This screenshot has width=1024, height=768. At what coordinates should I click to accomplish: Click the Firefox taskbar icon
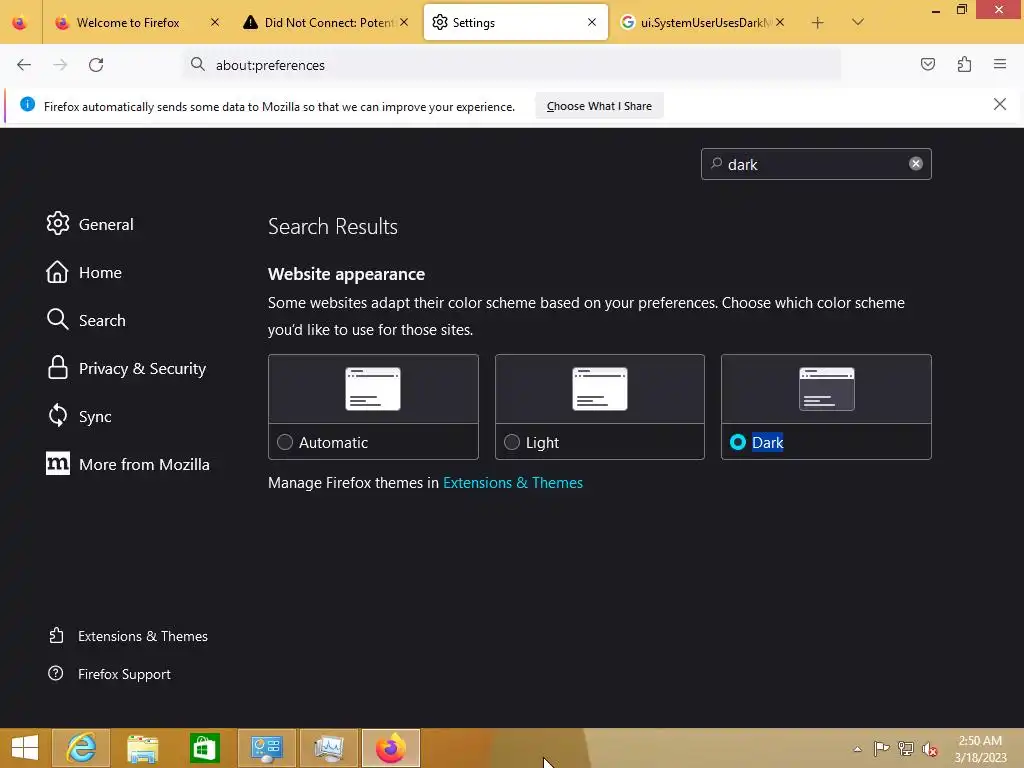(x=391, y=748)
